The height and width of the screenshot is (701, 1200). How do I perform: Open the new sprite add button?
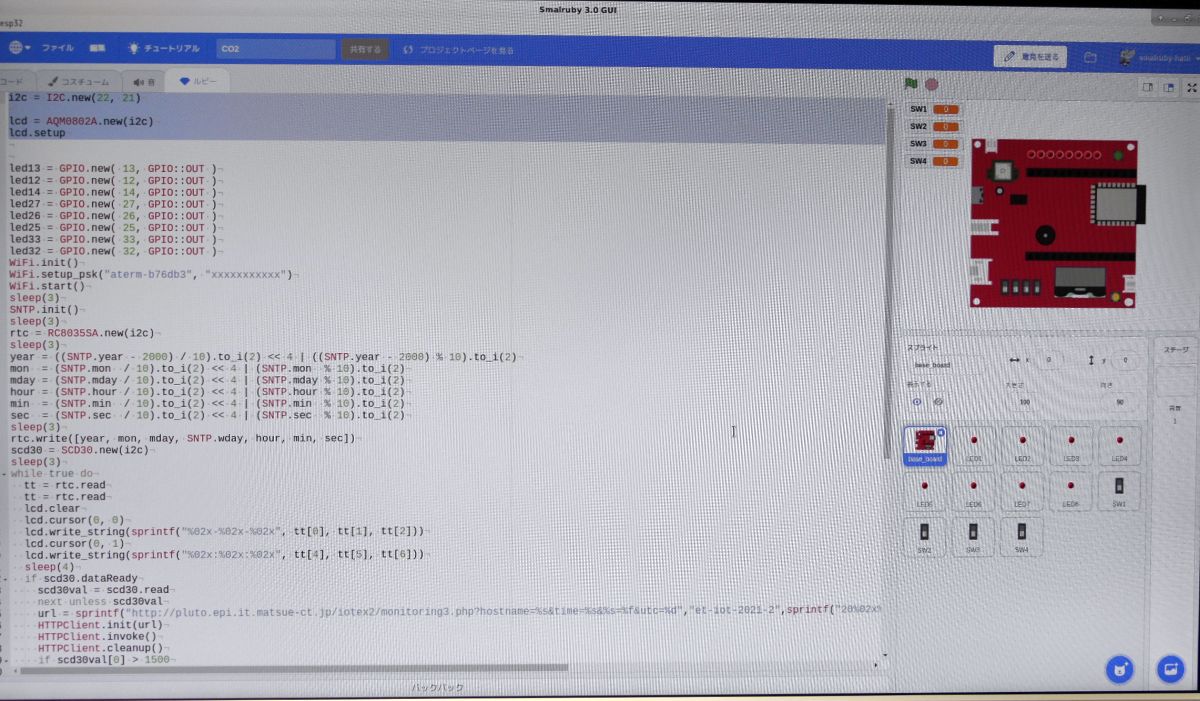point(1121,669)
